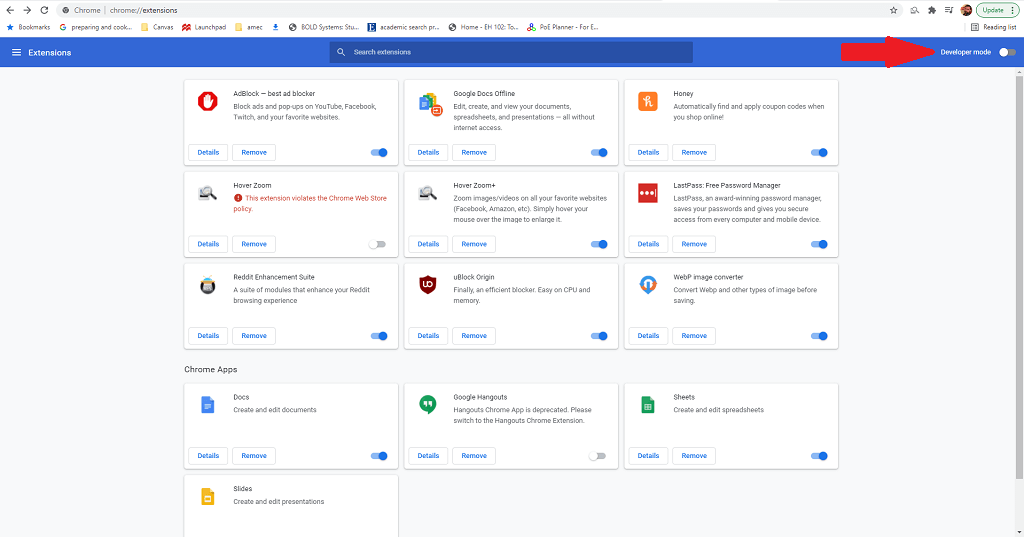Click the Honey extension icon
Image resolution: width=1024 pixels, height=537 pixels.
click(x=648, y=101)
